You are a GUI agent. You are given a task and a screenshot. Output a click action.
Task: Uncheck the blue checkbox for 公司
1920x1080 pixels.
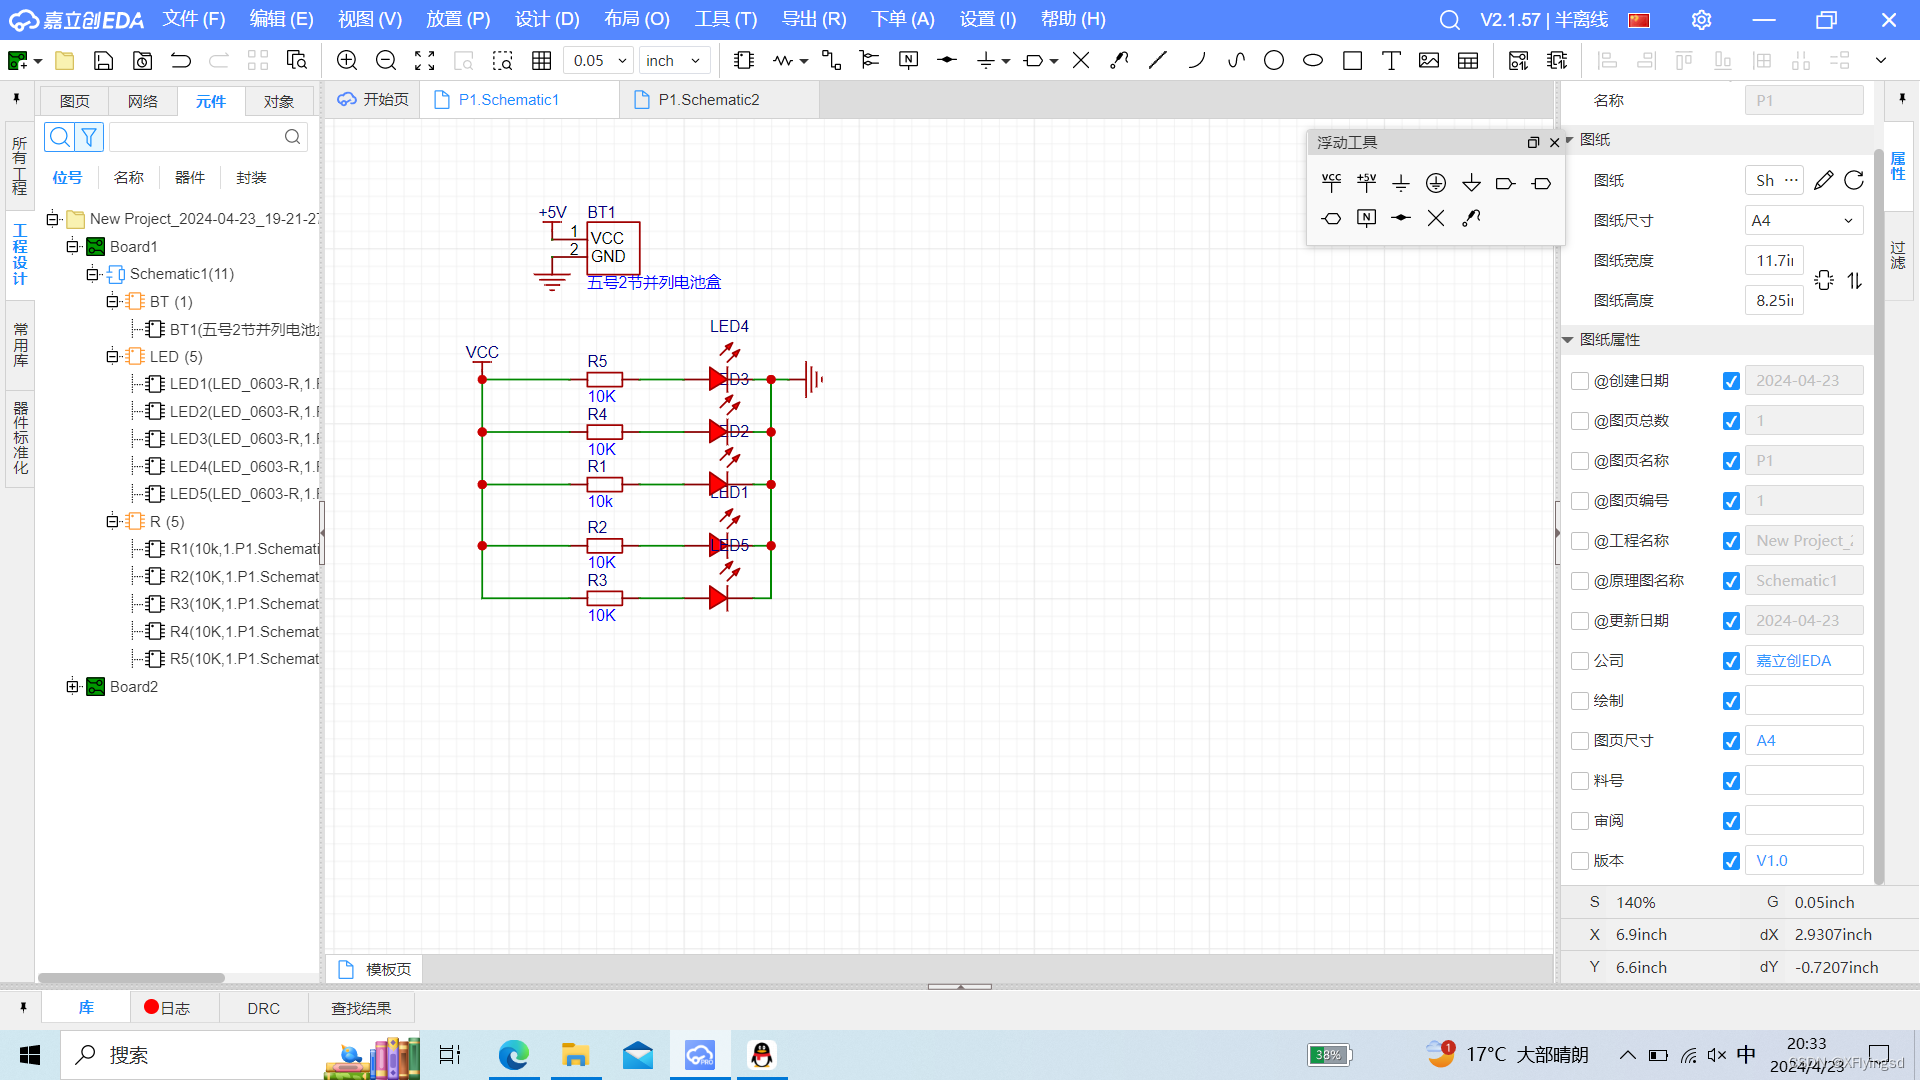pos(1731,661)
